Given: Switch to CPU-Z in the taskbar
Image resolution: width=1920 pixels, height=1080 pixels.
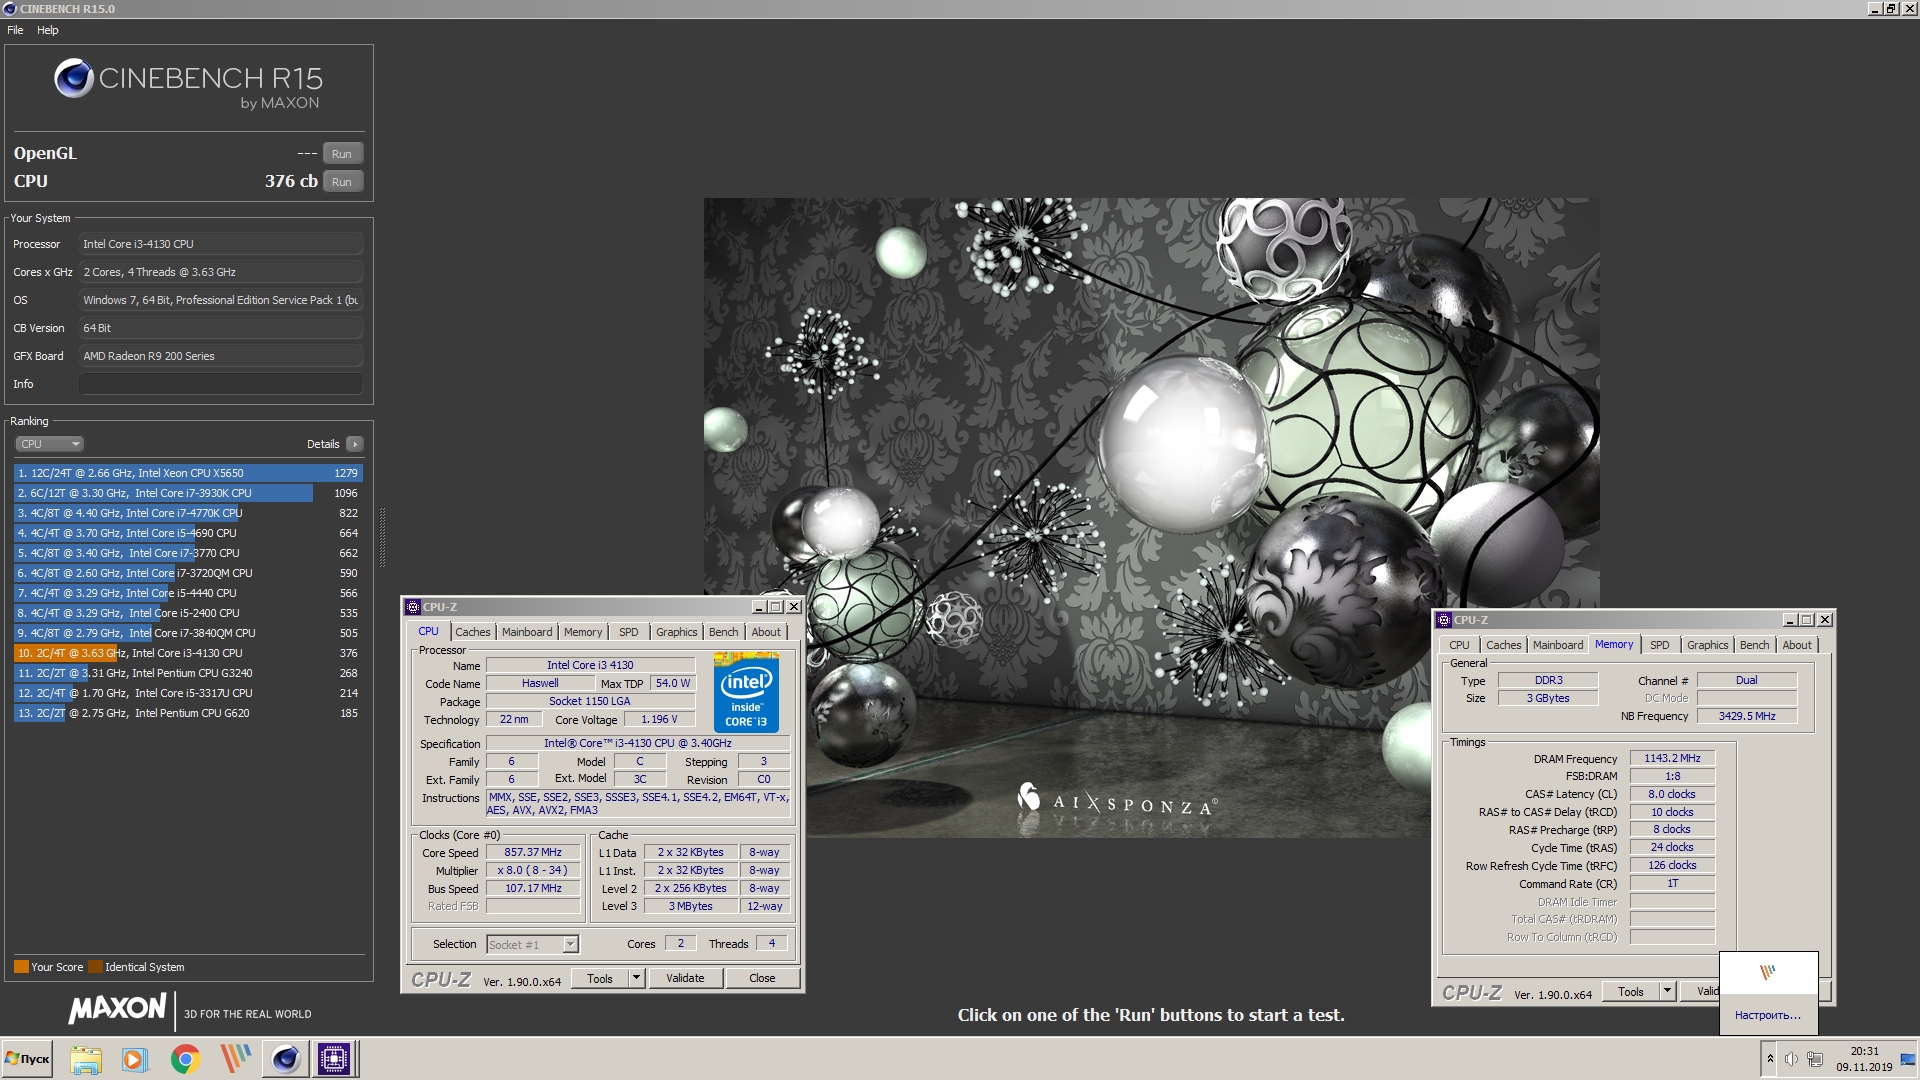Looking at the screenshot, I should pos(334,1059).
